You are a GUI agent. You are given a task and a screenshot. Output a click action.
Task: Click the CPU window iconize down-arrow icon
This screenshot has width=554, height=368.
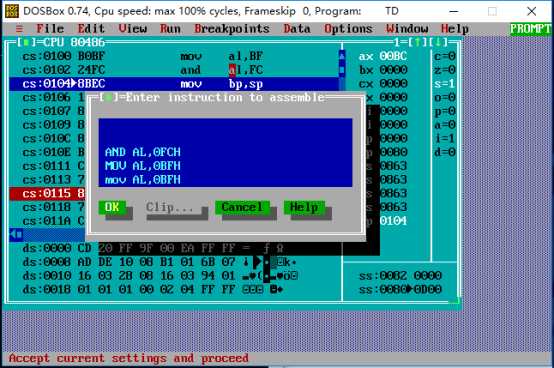pos(438,43)
